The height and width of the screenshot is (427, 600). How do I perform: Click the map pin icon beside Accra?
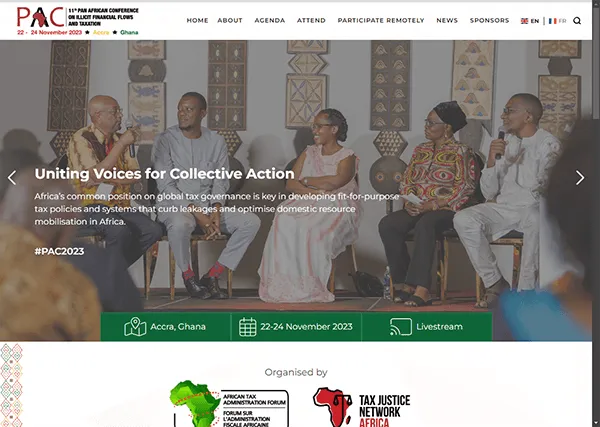[135, 327]
